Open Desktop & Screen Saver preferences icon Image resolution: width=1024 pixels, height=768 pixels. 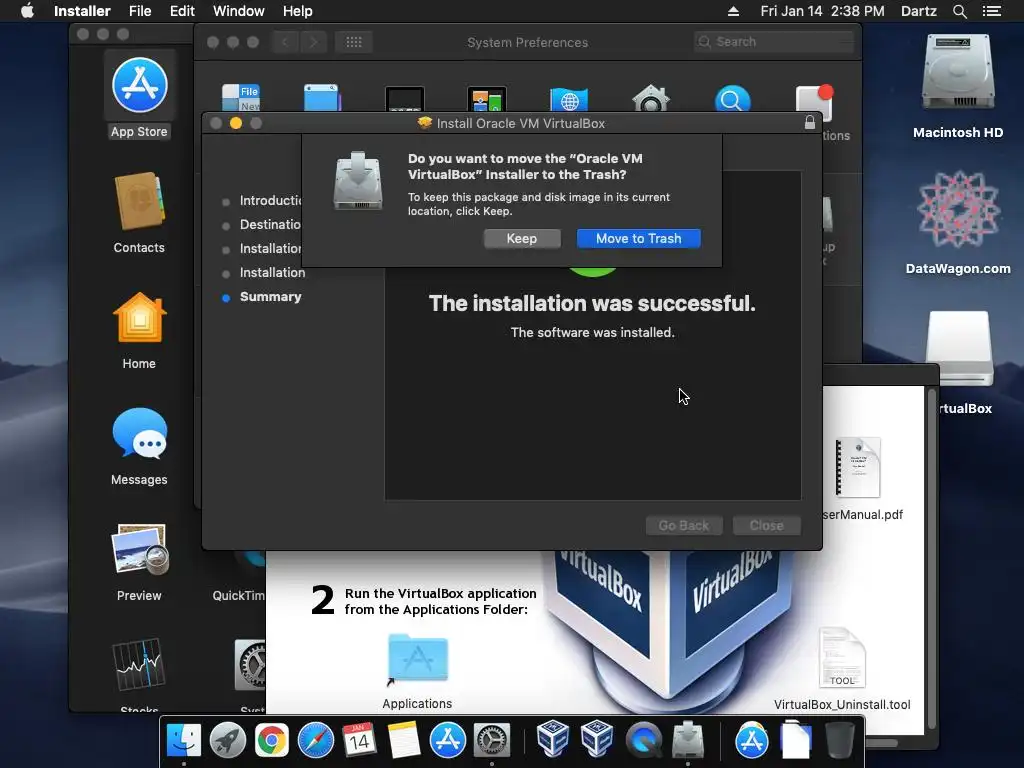tap(322, 98)
